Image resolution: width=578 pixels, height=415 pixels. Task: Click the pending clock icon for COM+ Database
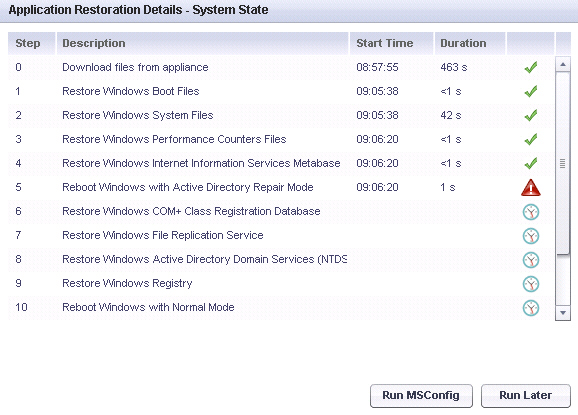[x=531, y=212]
